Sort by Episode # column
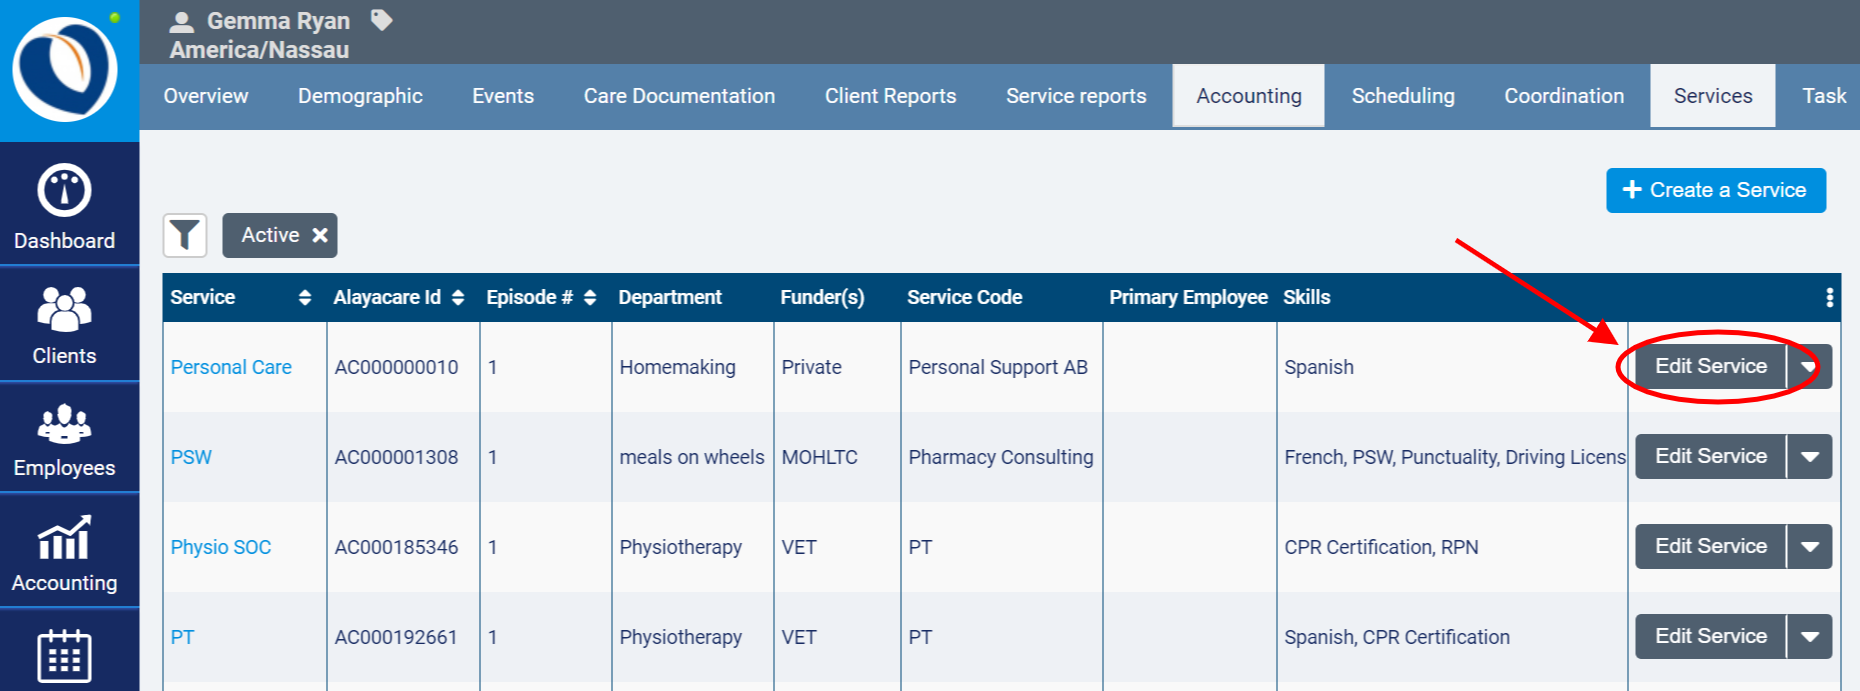This screenshot has height=691, width=1860. 590,298
